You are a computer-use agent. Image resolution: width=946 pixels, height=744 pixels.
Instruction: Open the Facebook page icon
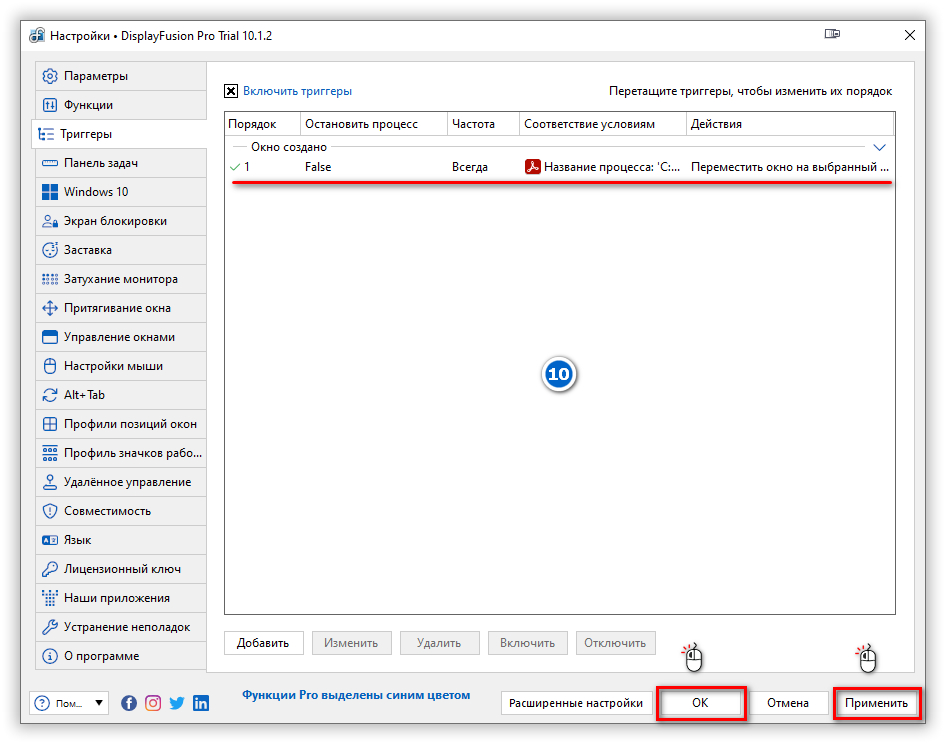tap(129, 703)
